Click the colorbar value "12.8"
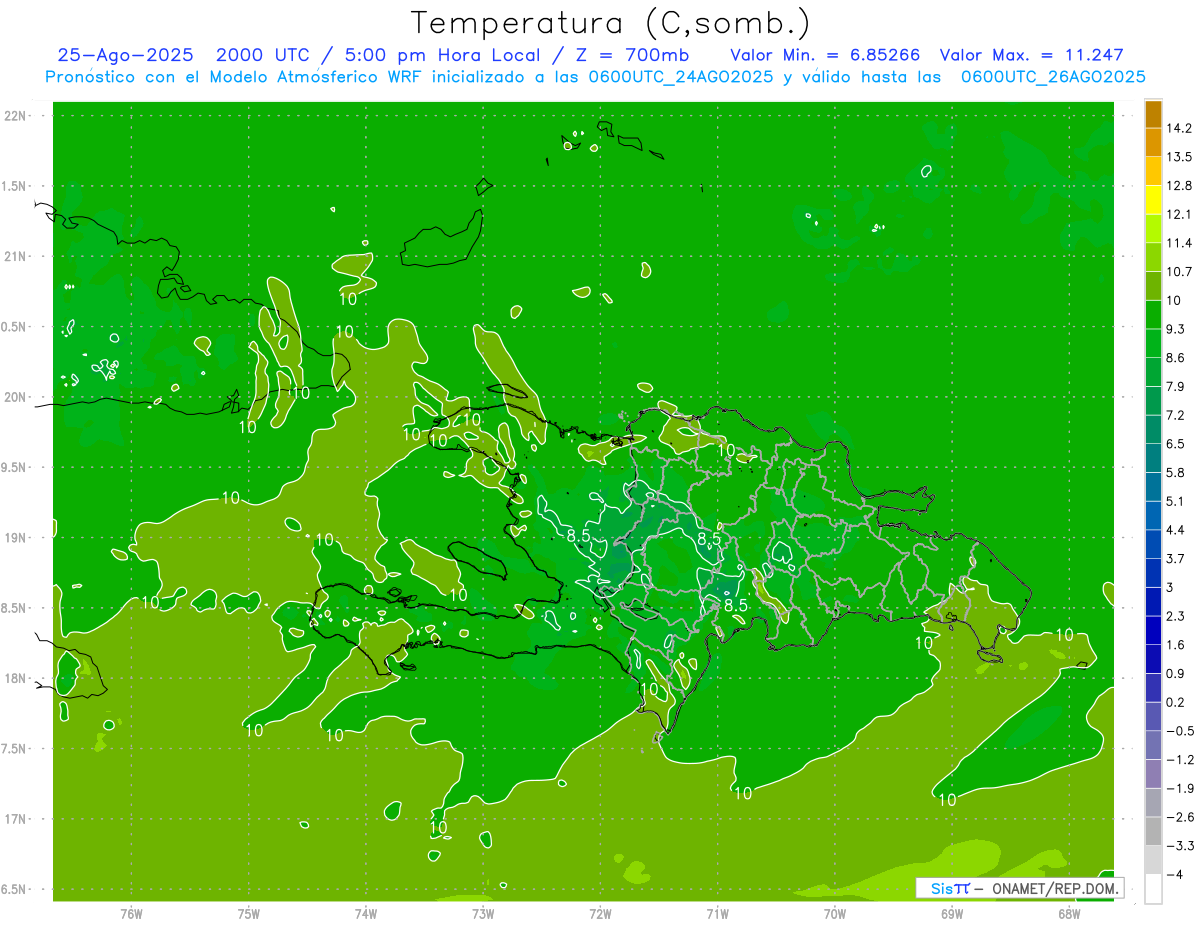1200x927 pixels. [x=1179, y=185]
